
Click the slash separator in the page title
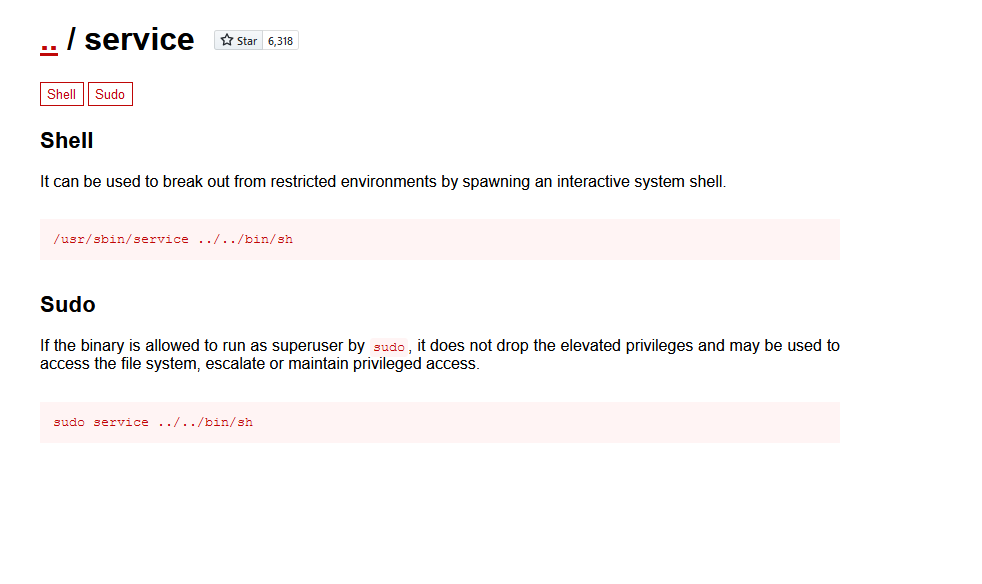click(x=71, y=40)
